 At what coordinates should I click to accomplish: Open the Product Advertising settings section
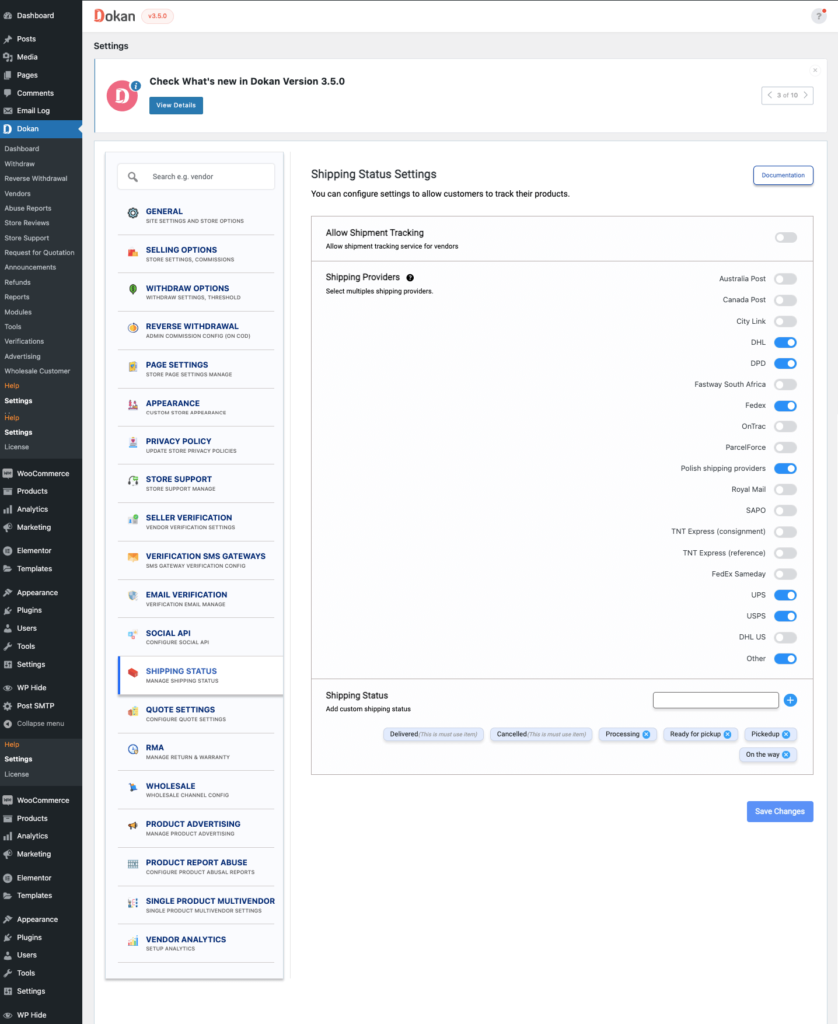(196, 828)
